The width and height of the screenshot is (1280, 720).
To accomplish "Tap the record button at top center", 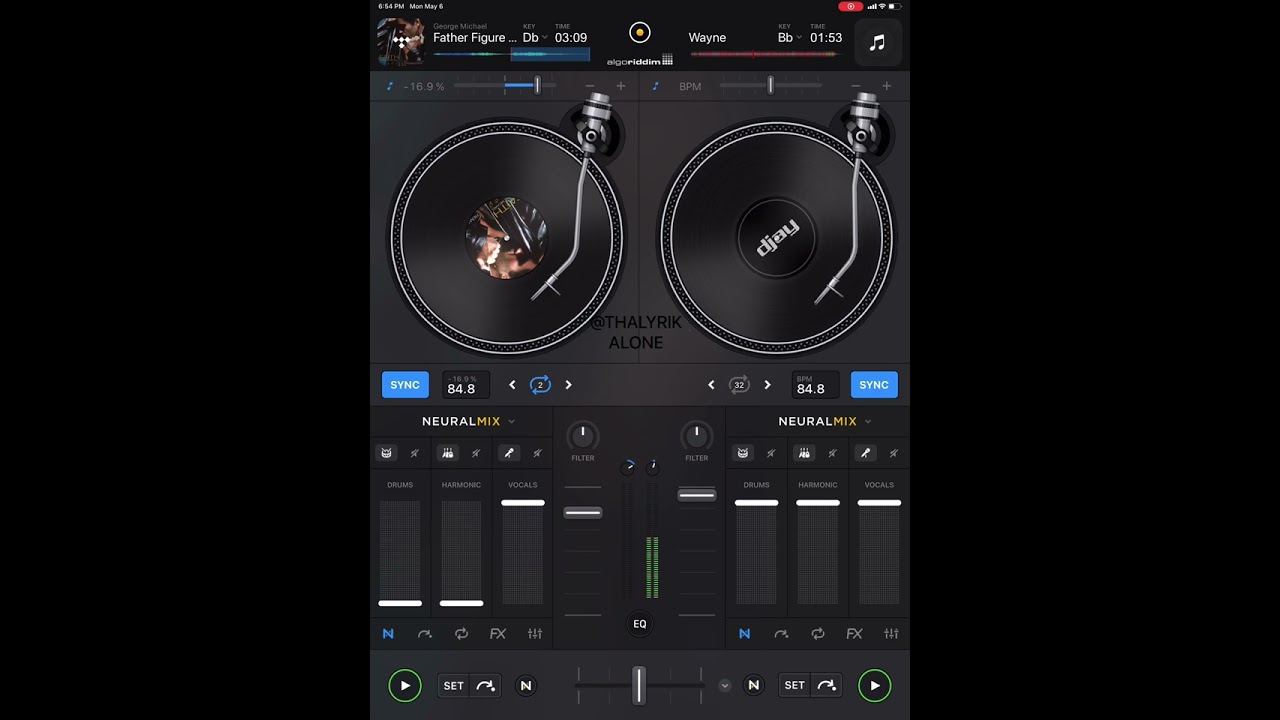I will pyautogui.click(x=640, y=33).
